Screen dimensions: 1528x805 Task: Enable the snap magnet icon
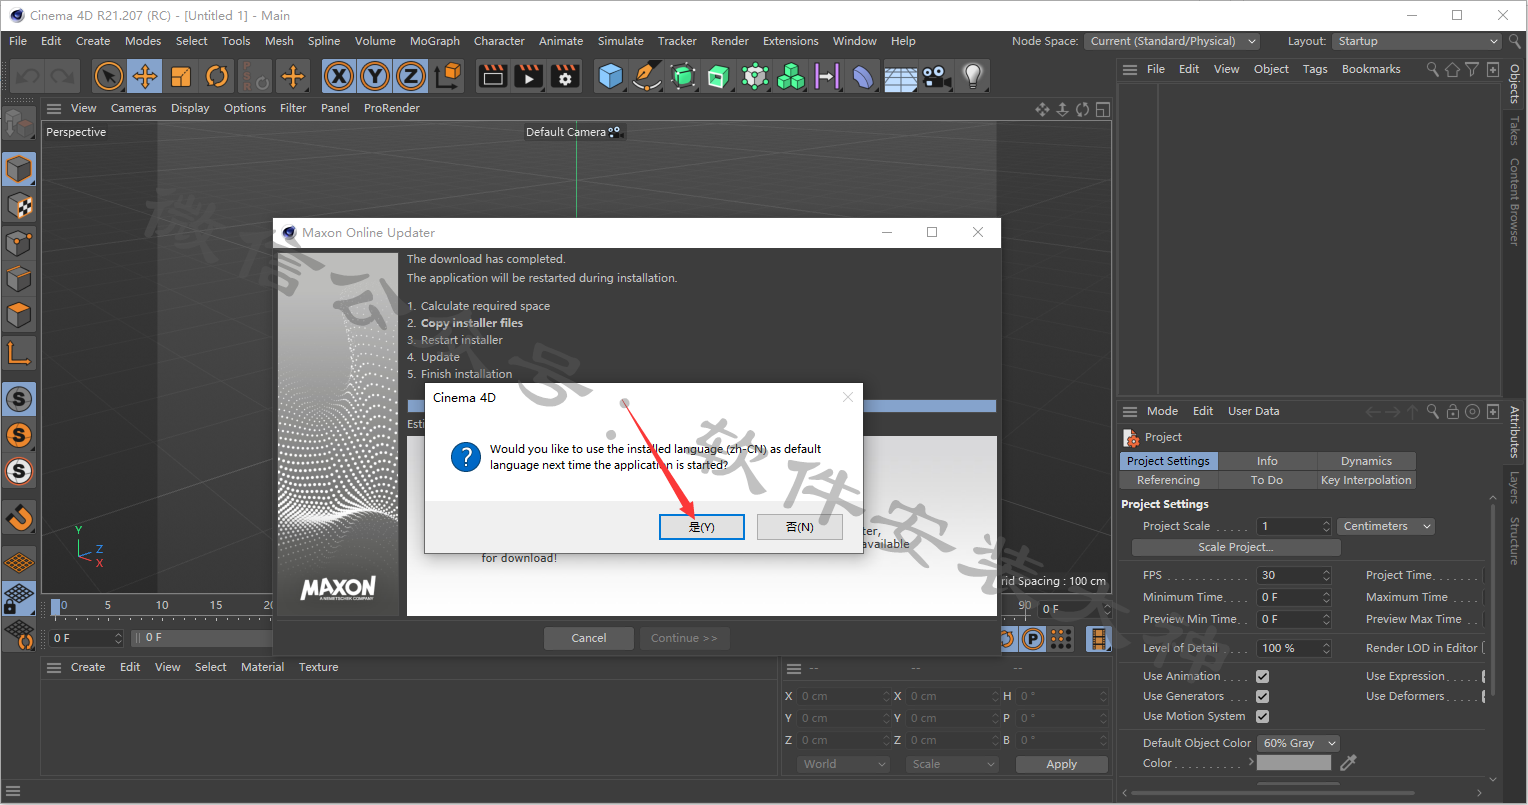point(19,517)
